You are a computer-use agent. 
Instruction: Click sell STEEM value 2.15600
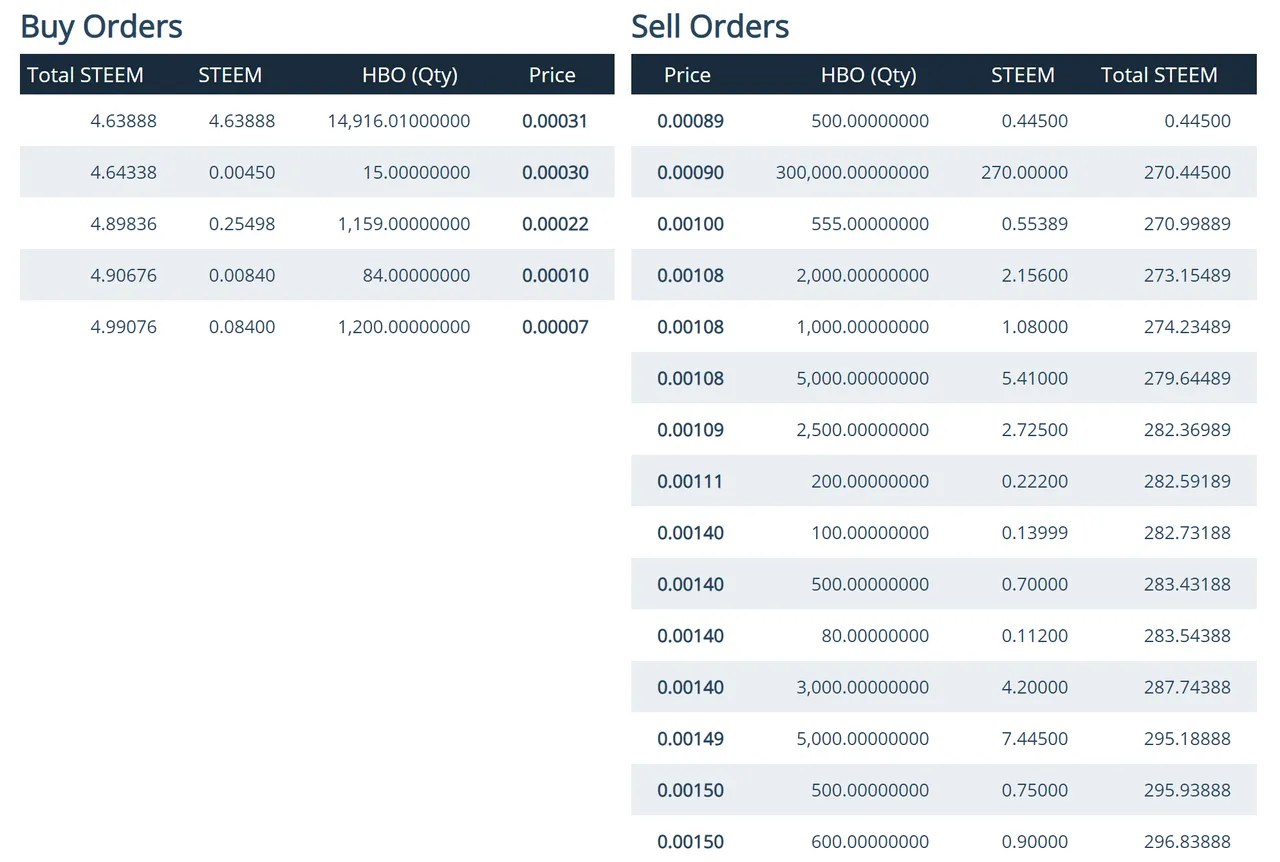point(1035,276)
